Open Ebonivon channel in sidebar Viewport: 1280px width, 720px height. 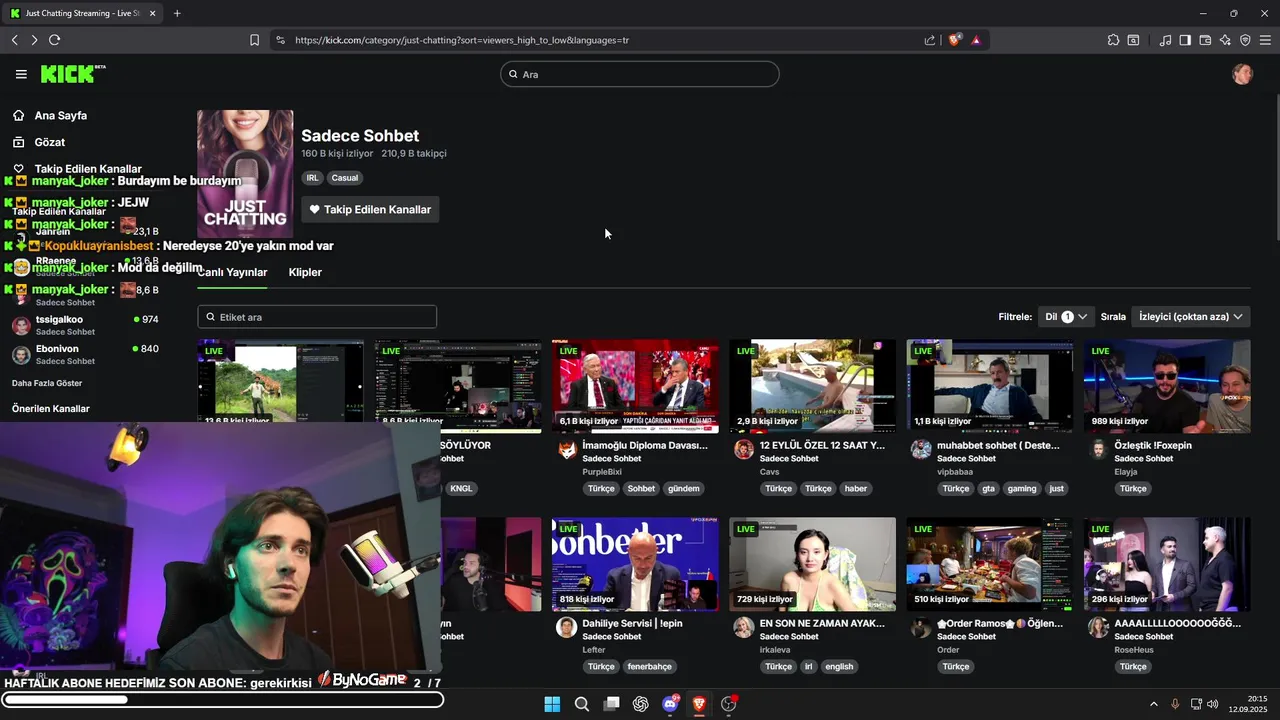click(x=85, y=354)
